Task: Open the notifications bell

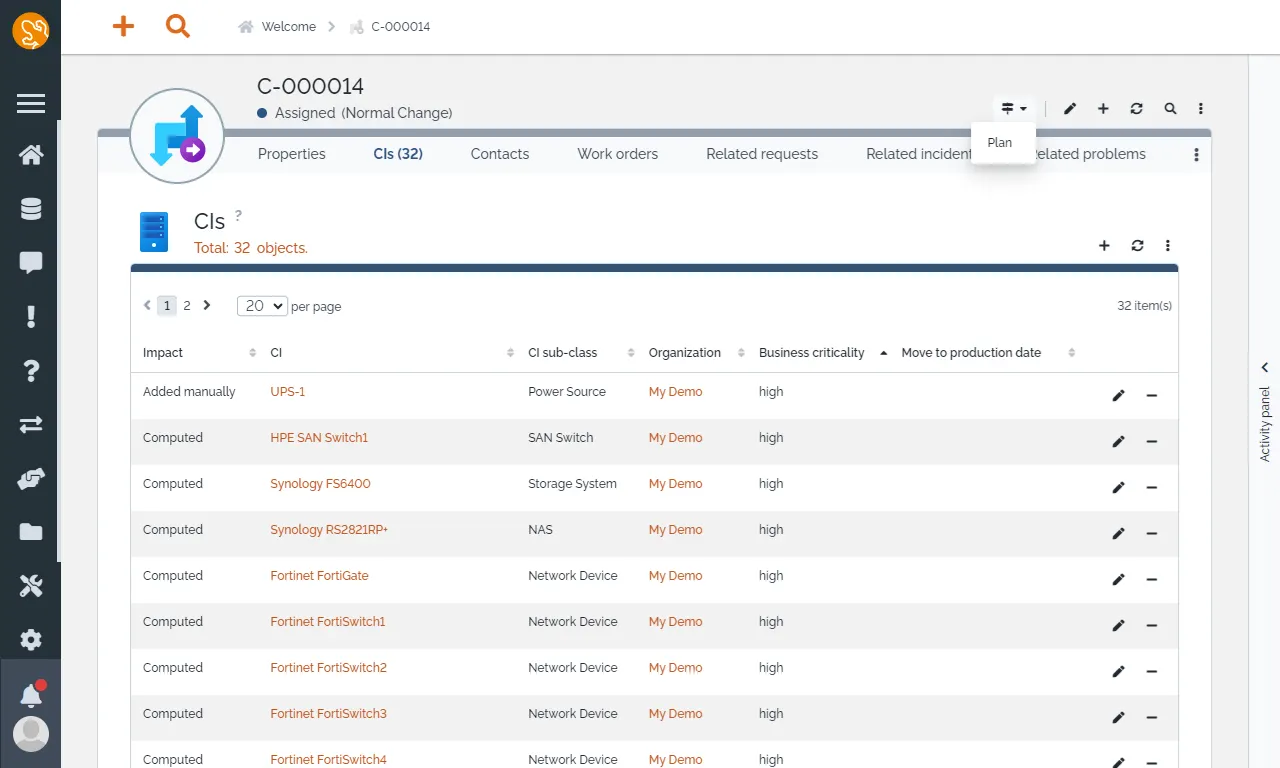Action: [x=31, y=694]
